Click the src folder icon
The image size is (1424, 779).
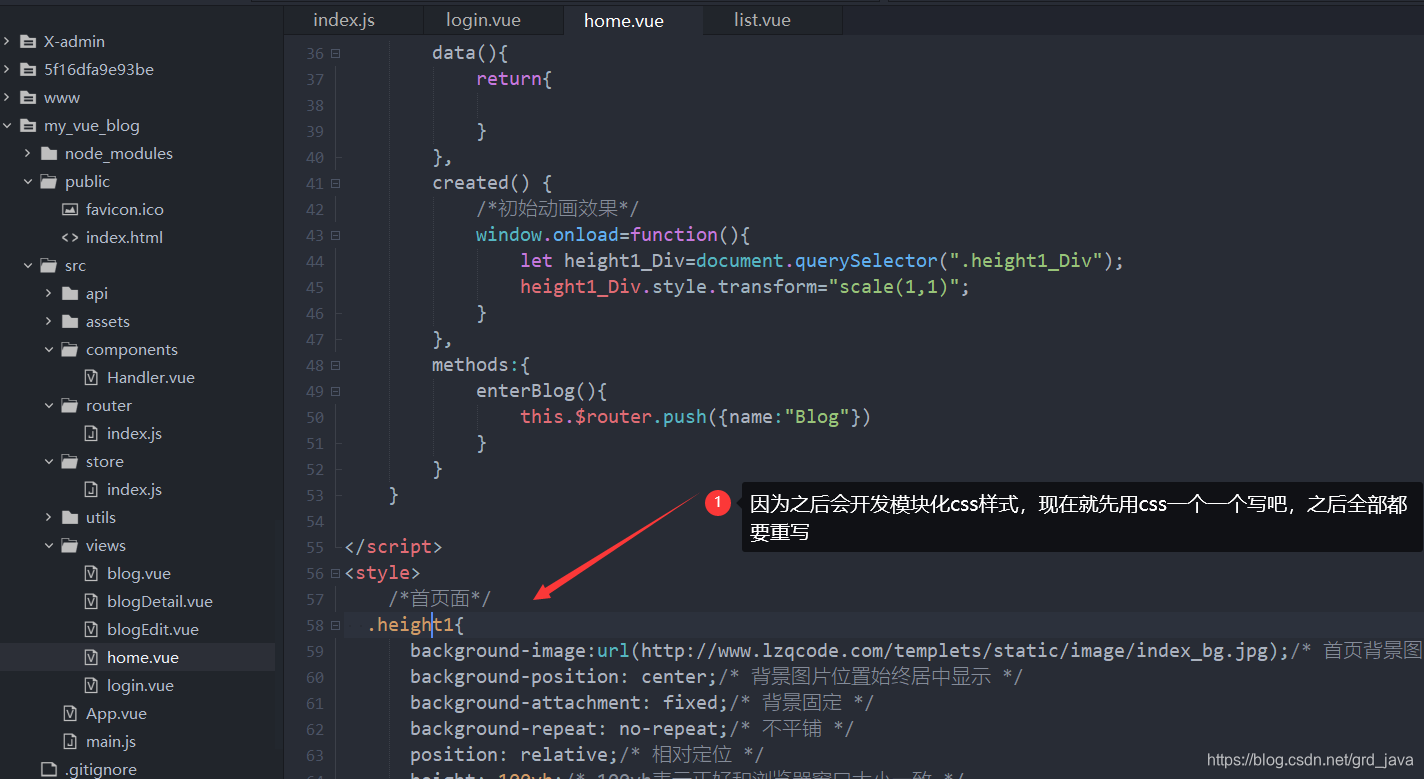(49, 266)
